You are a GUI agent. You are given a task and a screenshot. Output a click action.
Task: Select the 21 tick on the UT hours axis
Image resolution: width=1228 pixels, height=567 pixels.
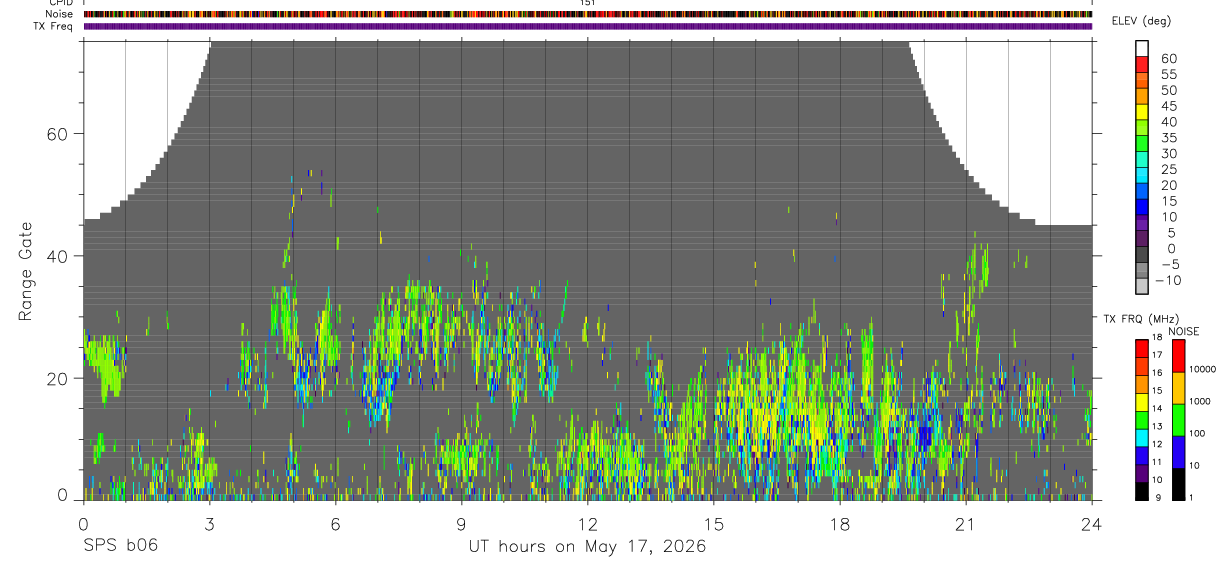point(966,524)
